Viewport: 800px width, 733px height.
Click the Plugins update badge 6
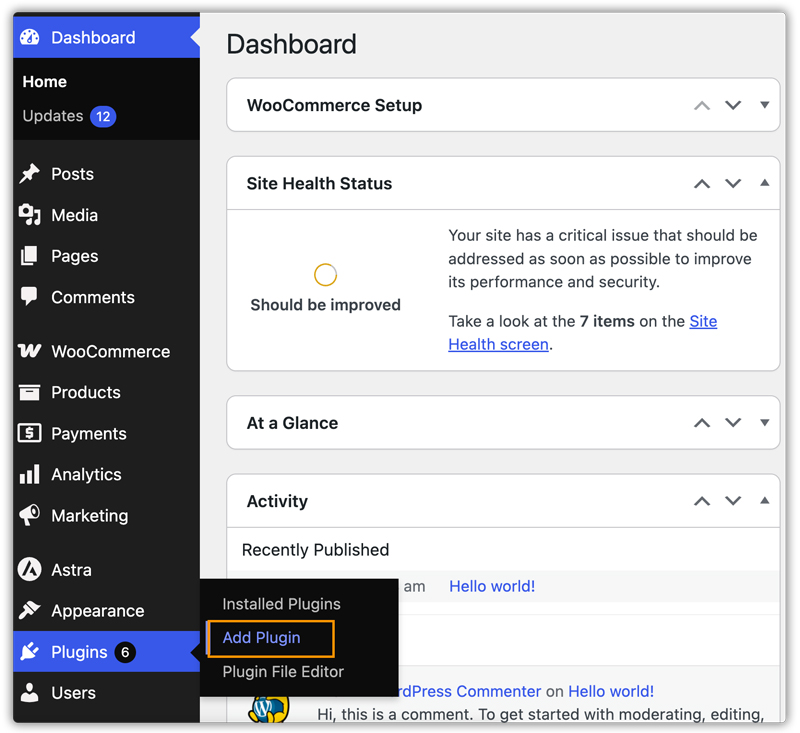tap(125, 652)
